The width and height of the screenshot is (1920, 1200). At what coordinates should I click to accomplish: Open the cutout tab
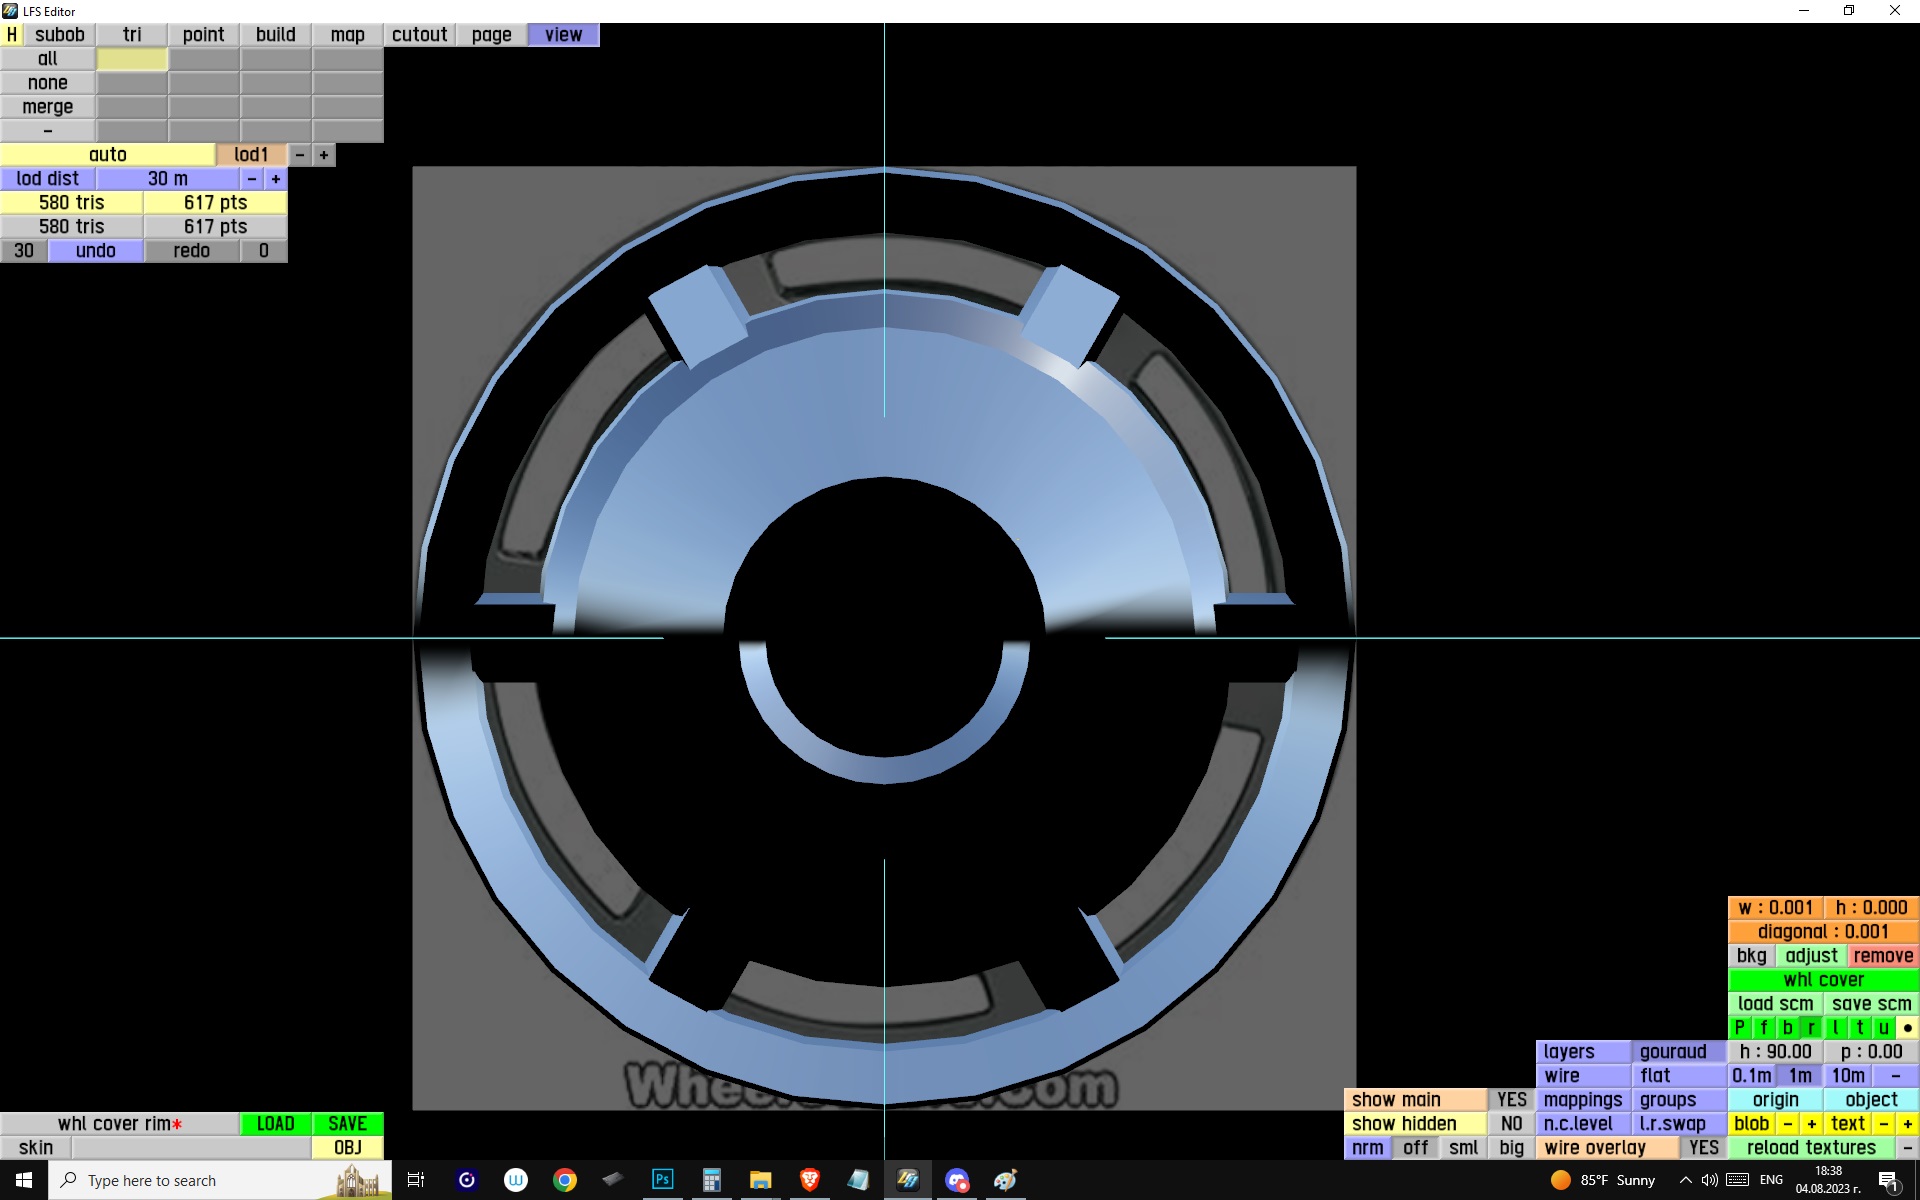(x=419, y=35)
